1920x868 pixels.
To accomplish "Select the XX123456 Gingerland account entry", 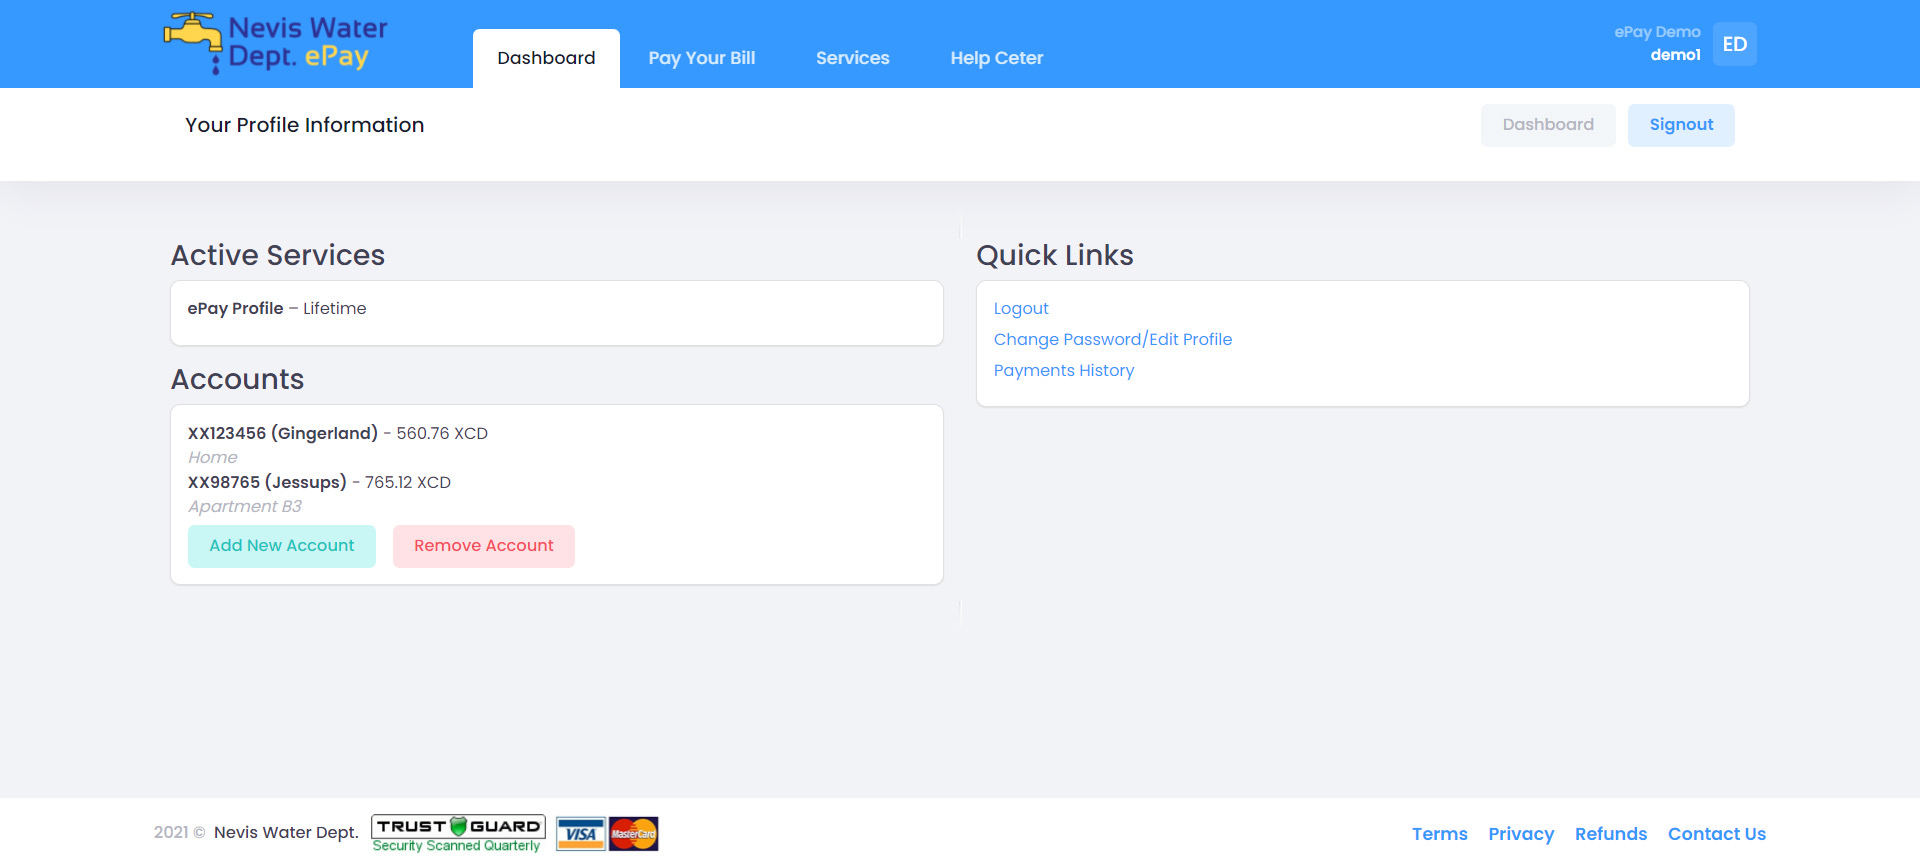I will (x=283, y=434).
